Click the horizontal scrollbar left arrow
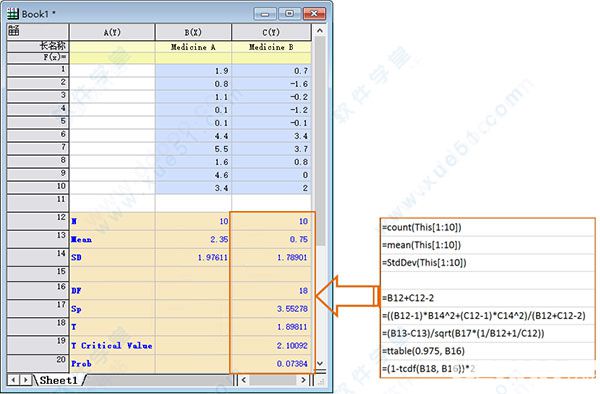The height and width of the screenshot is (394, 600). [x=244, y=380]
